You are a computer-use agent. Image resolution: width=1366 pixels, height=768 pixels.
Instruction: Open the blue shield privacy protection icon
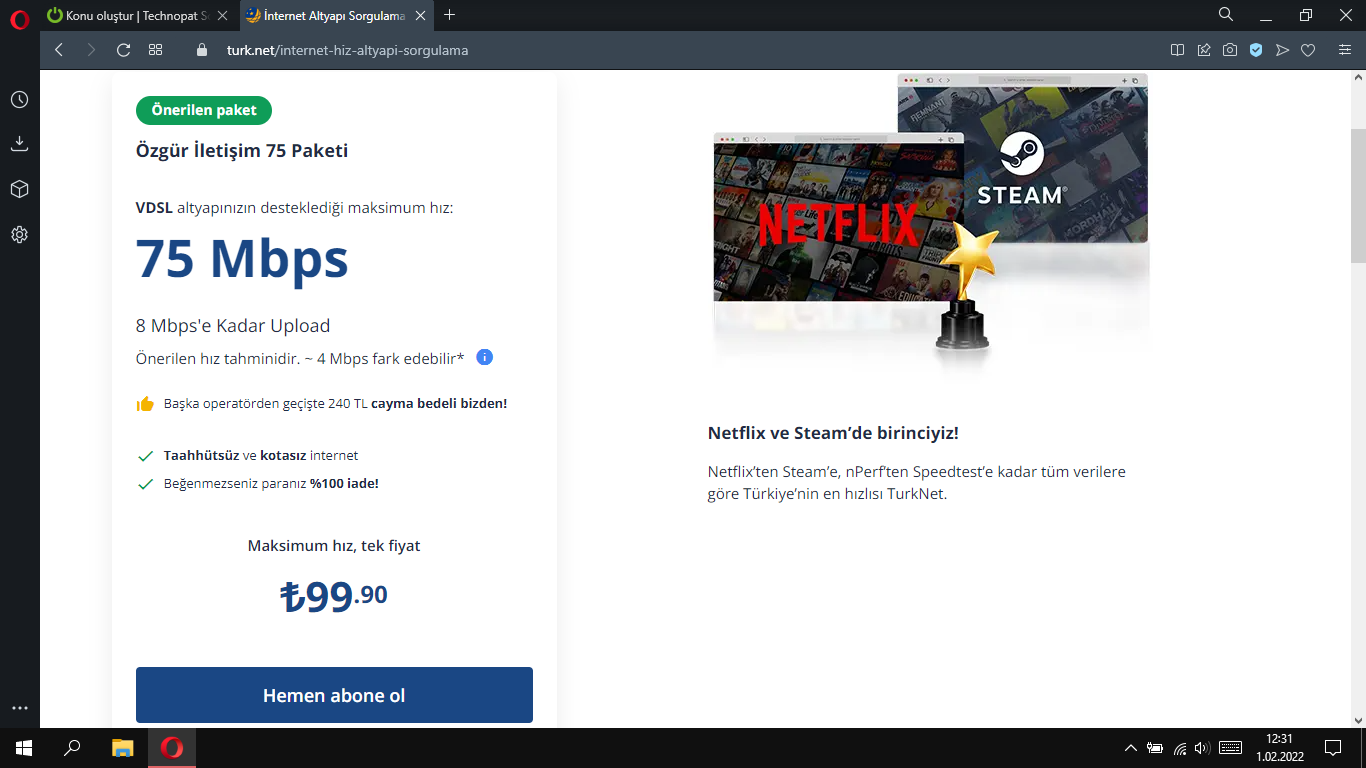1256,50
